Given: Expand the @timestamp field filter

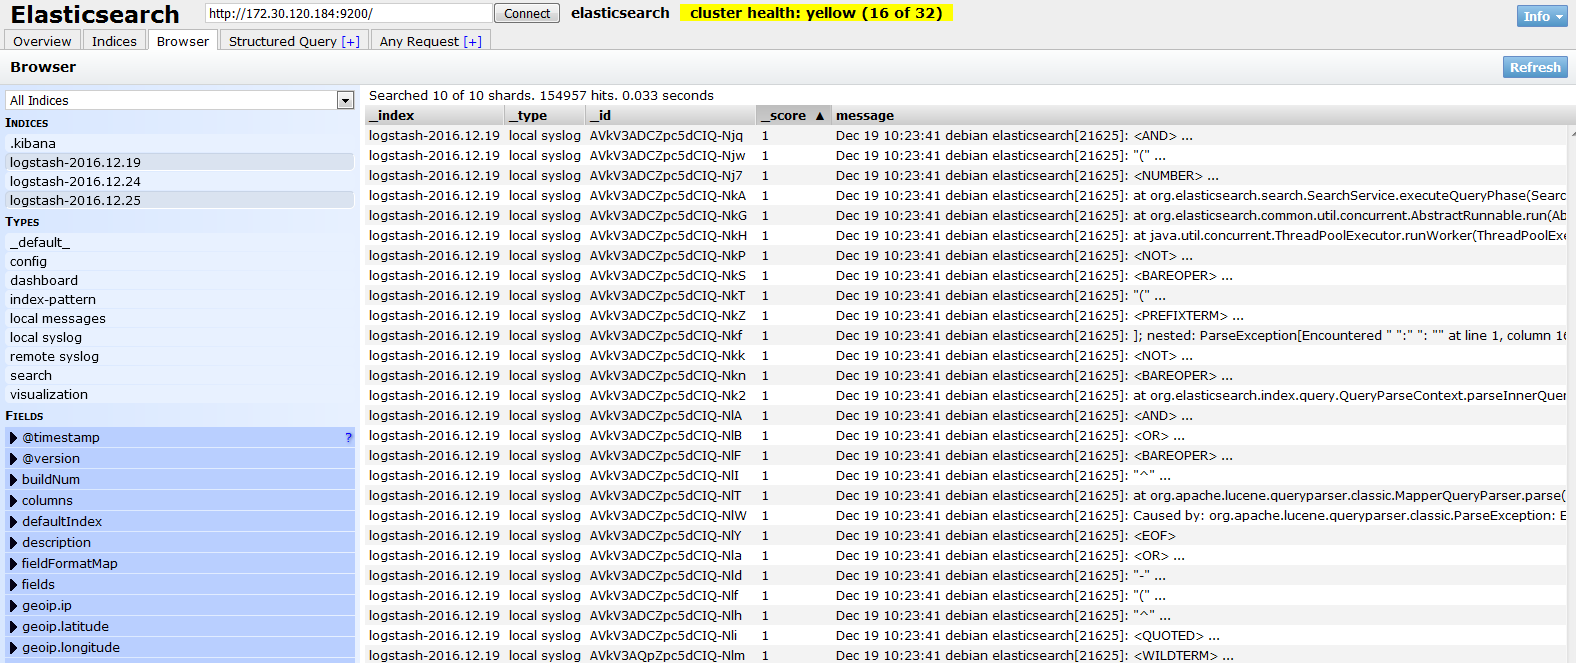Looking at the screenshot, I should pos(180,437).
